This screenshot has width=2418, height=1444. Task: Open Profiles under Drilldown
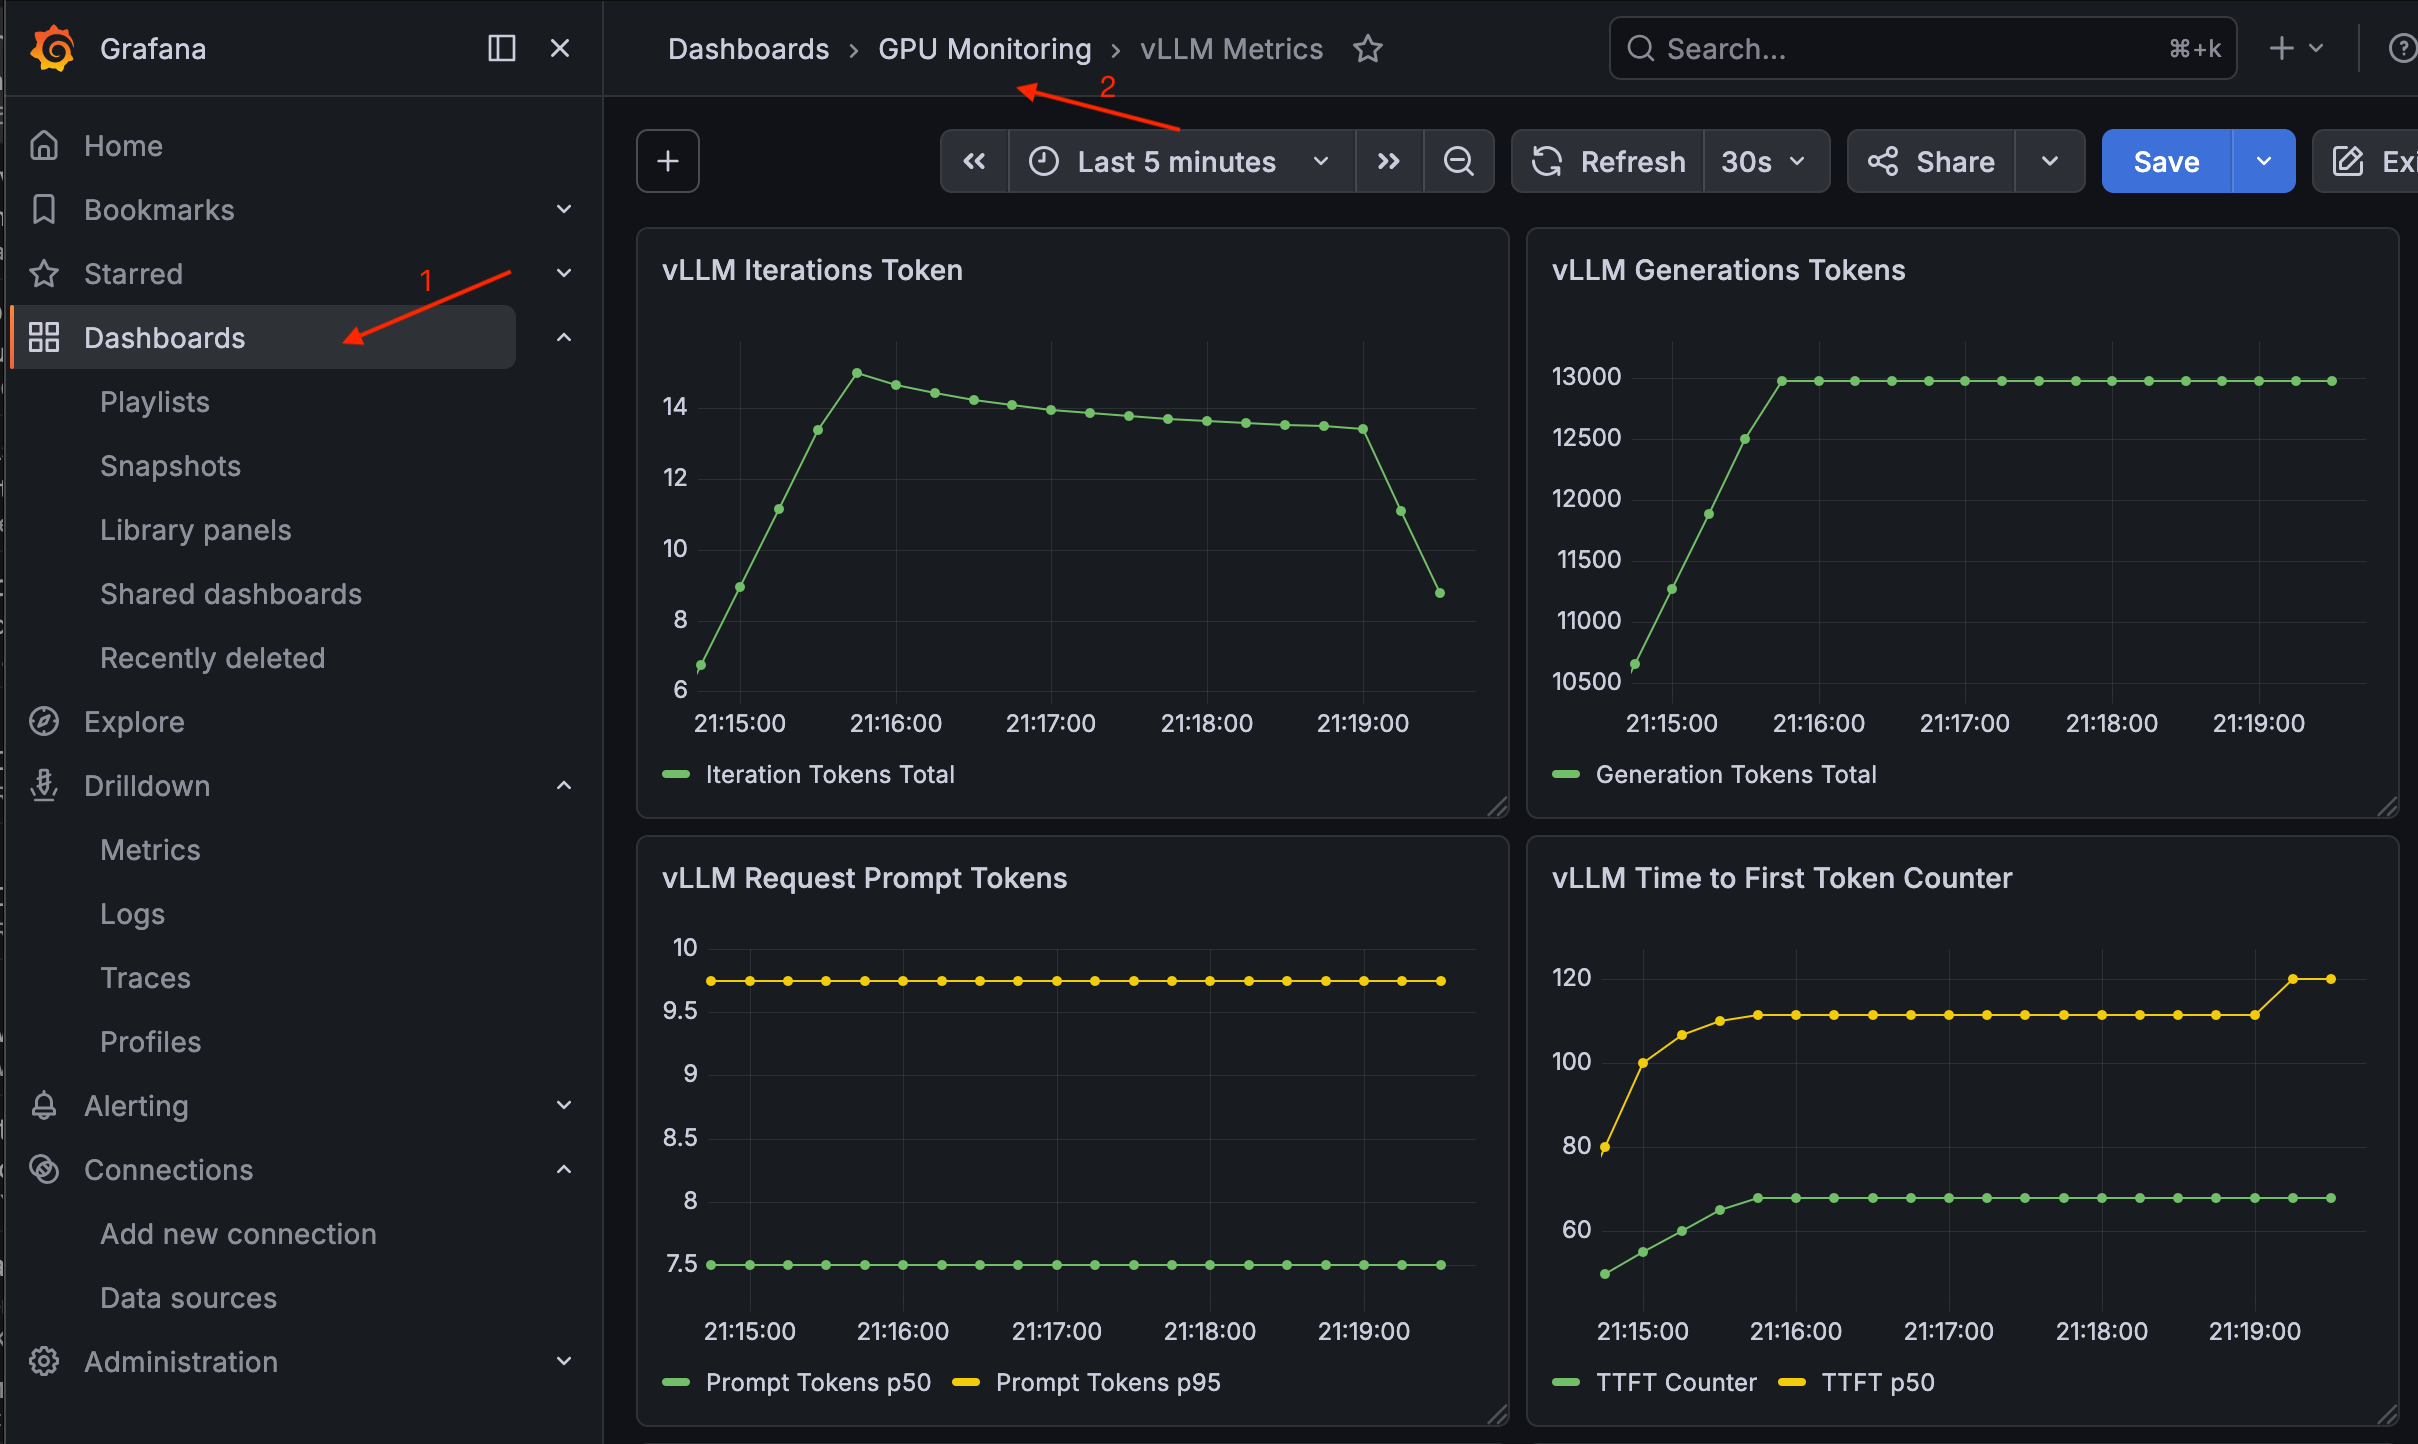[x=151, y=1042]
